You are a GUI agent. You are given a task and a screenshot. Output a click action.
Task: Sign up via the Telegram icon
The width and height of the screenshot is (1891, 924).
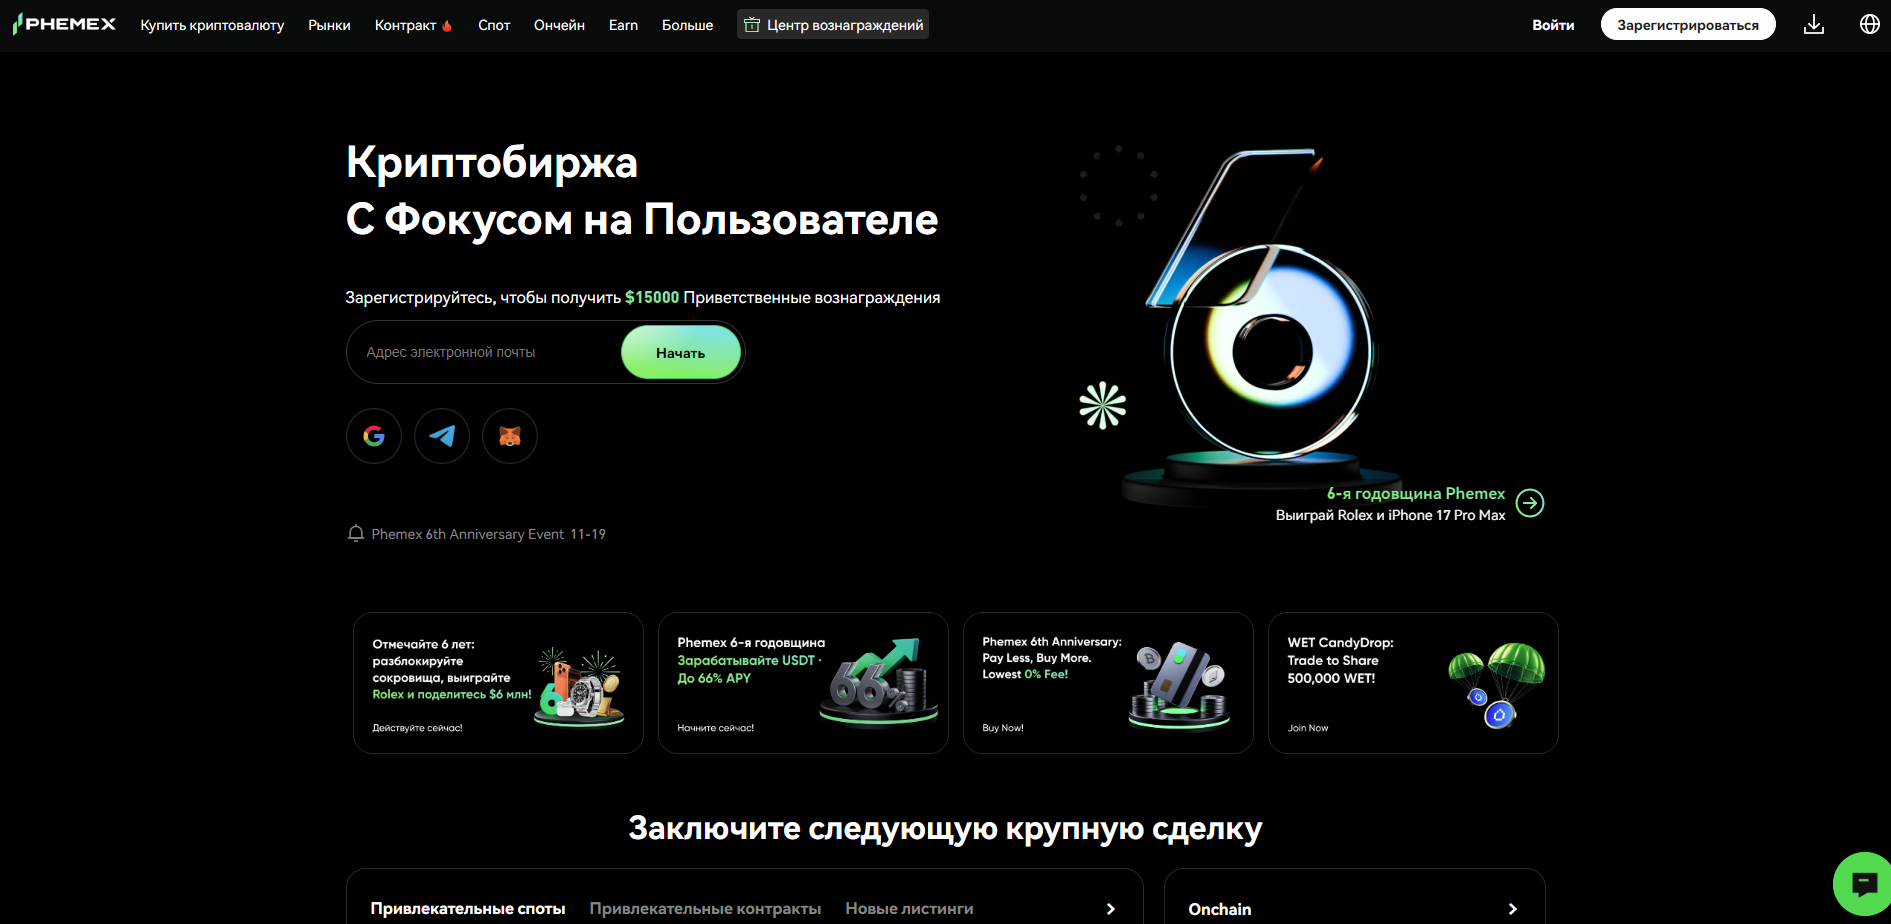441,436
